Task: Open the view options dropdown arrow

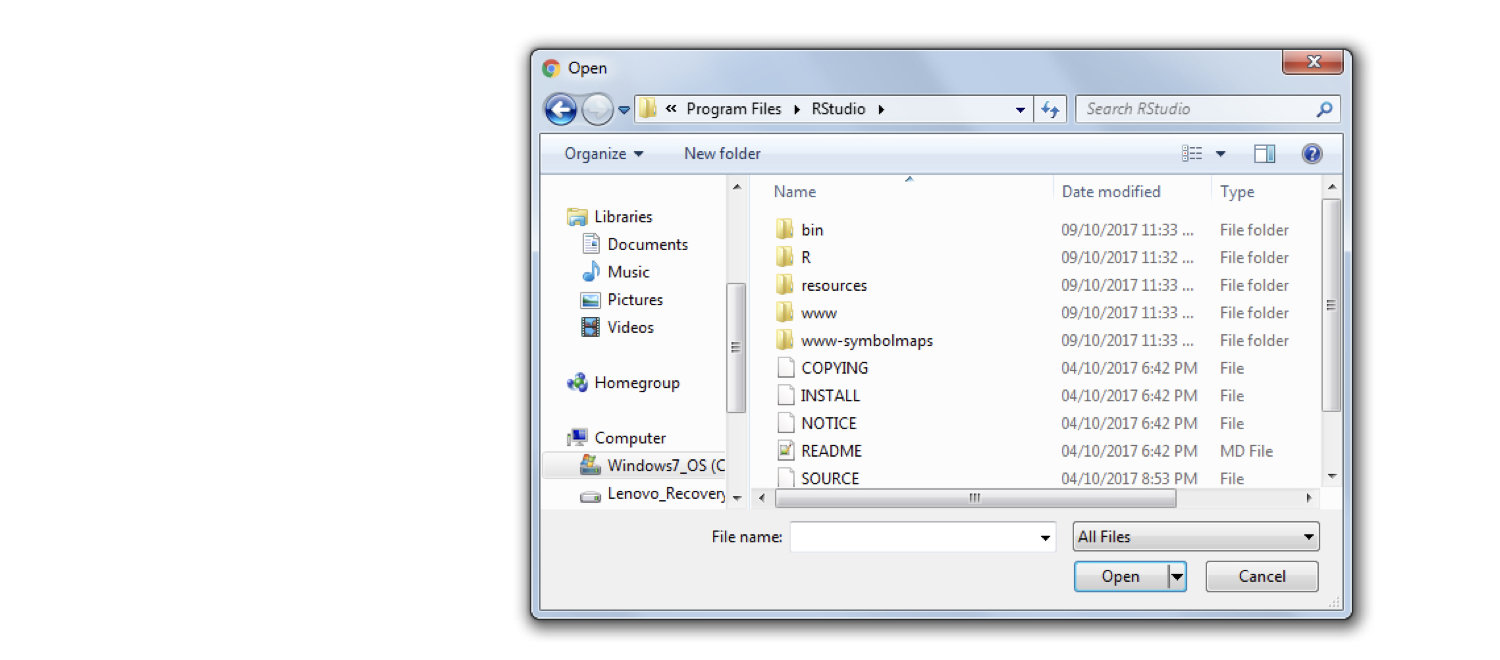Action: click(1220, 154)
